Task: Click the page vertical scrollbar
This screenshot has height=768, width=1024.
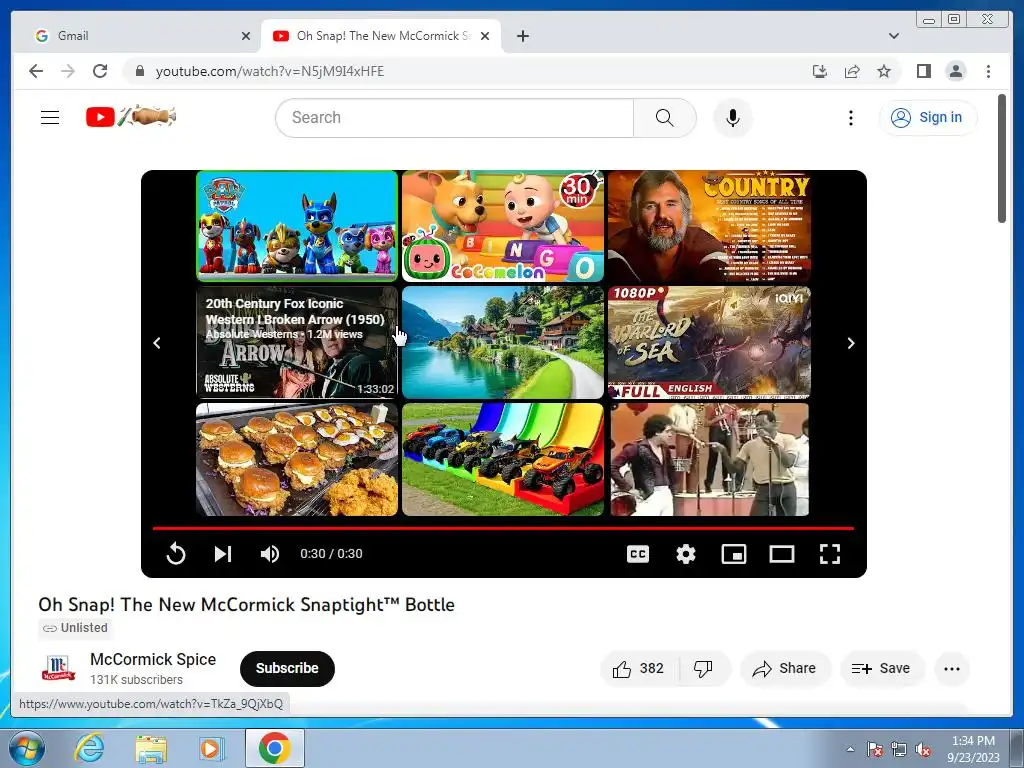Action: 1002,158
